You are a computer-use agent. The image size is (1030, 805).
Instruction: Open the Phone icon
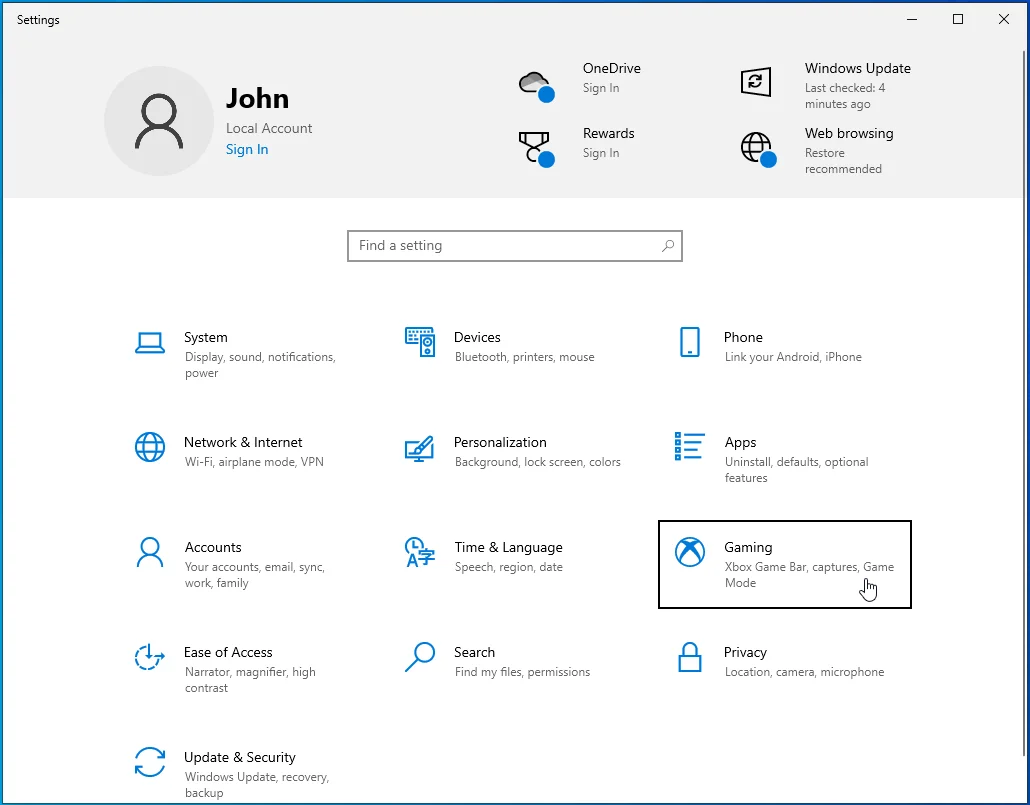(x=690, y=342)
